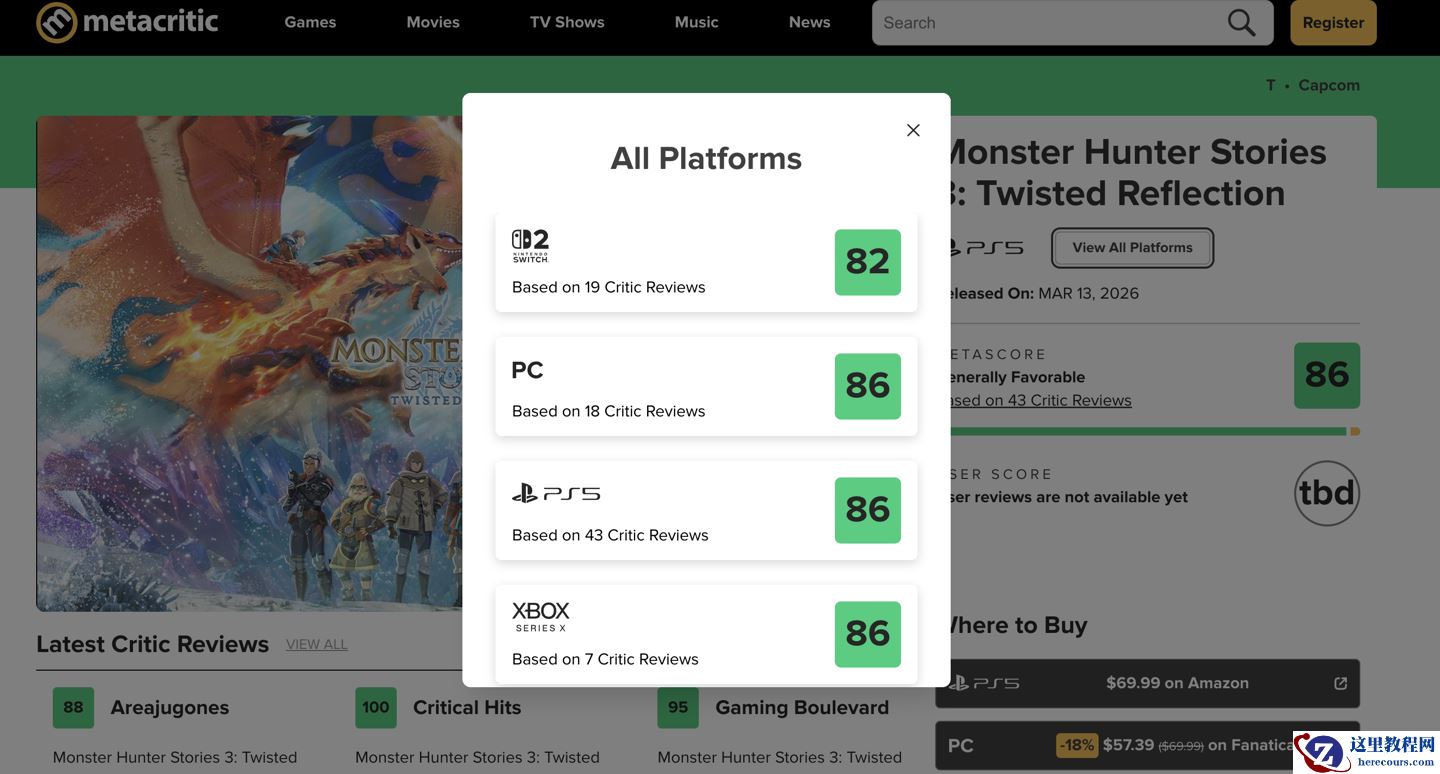The height and width of the screenshot is (774, 1440).
Task: Click the Metacritic logo icon
Action: click(56, 22)
